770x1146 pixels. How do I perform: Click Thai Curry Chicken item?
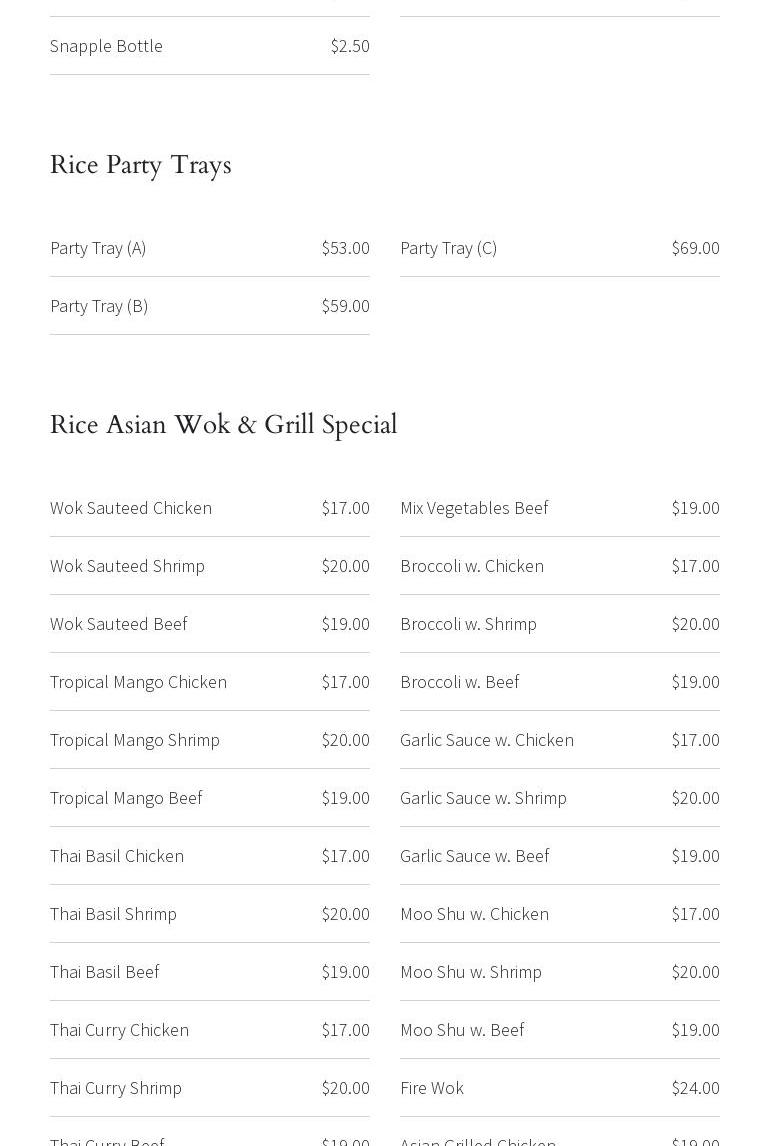coord(119,1030)
